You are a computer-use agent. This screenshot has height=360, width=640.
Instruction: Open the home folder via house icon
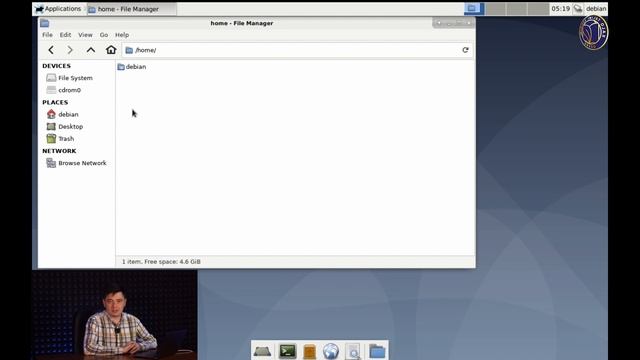pos(111,50)
